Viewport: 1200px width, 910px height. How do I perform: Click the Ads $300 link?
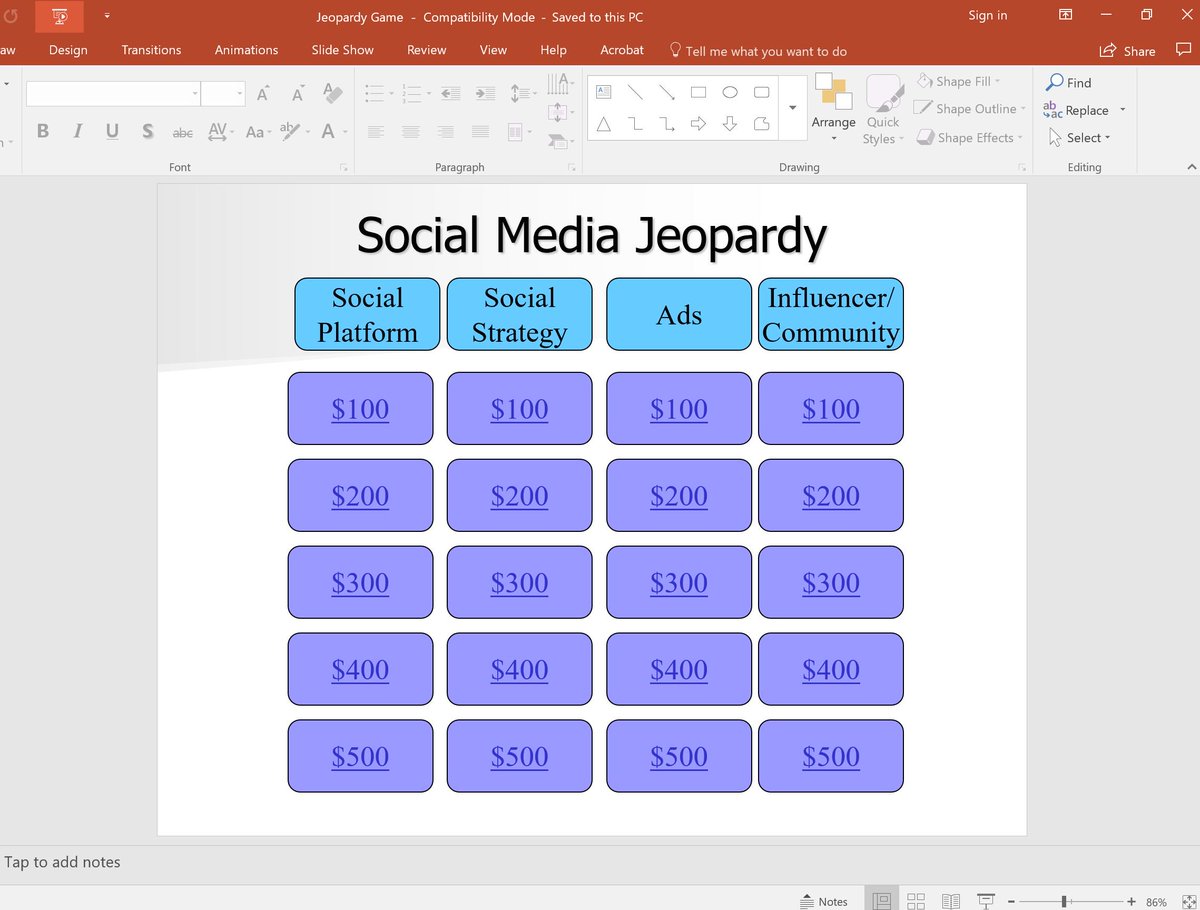click(679, 583)
